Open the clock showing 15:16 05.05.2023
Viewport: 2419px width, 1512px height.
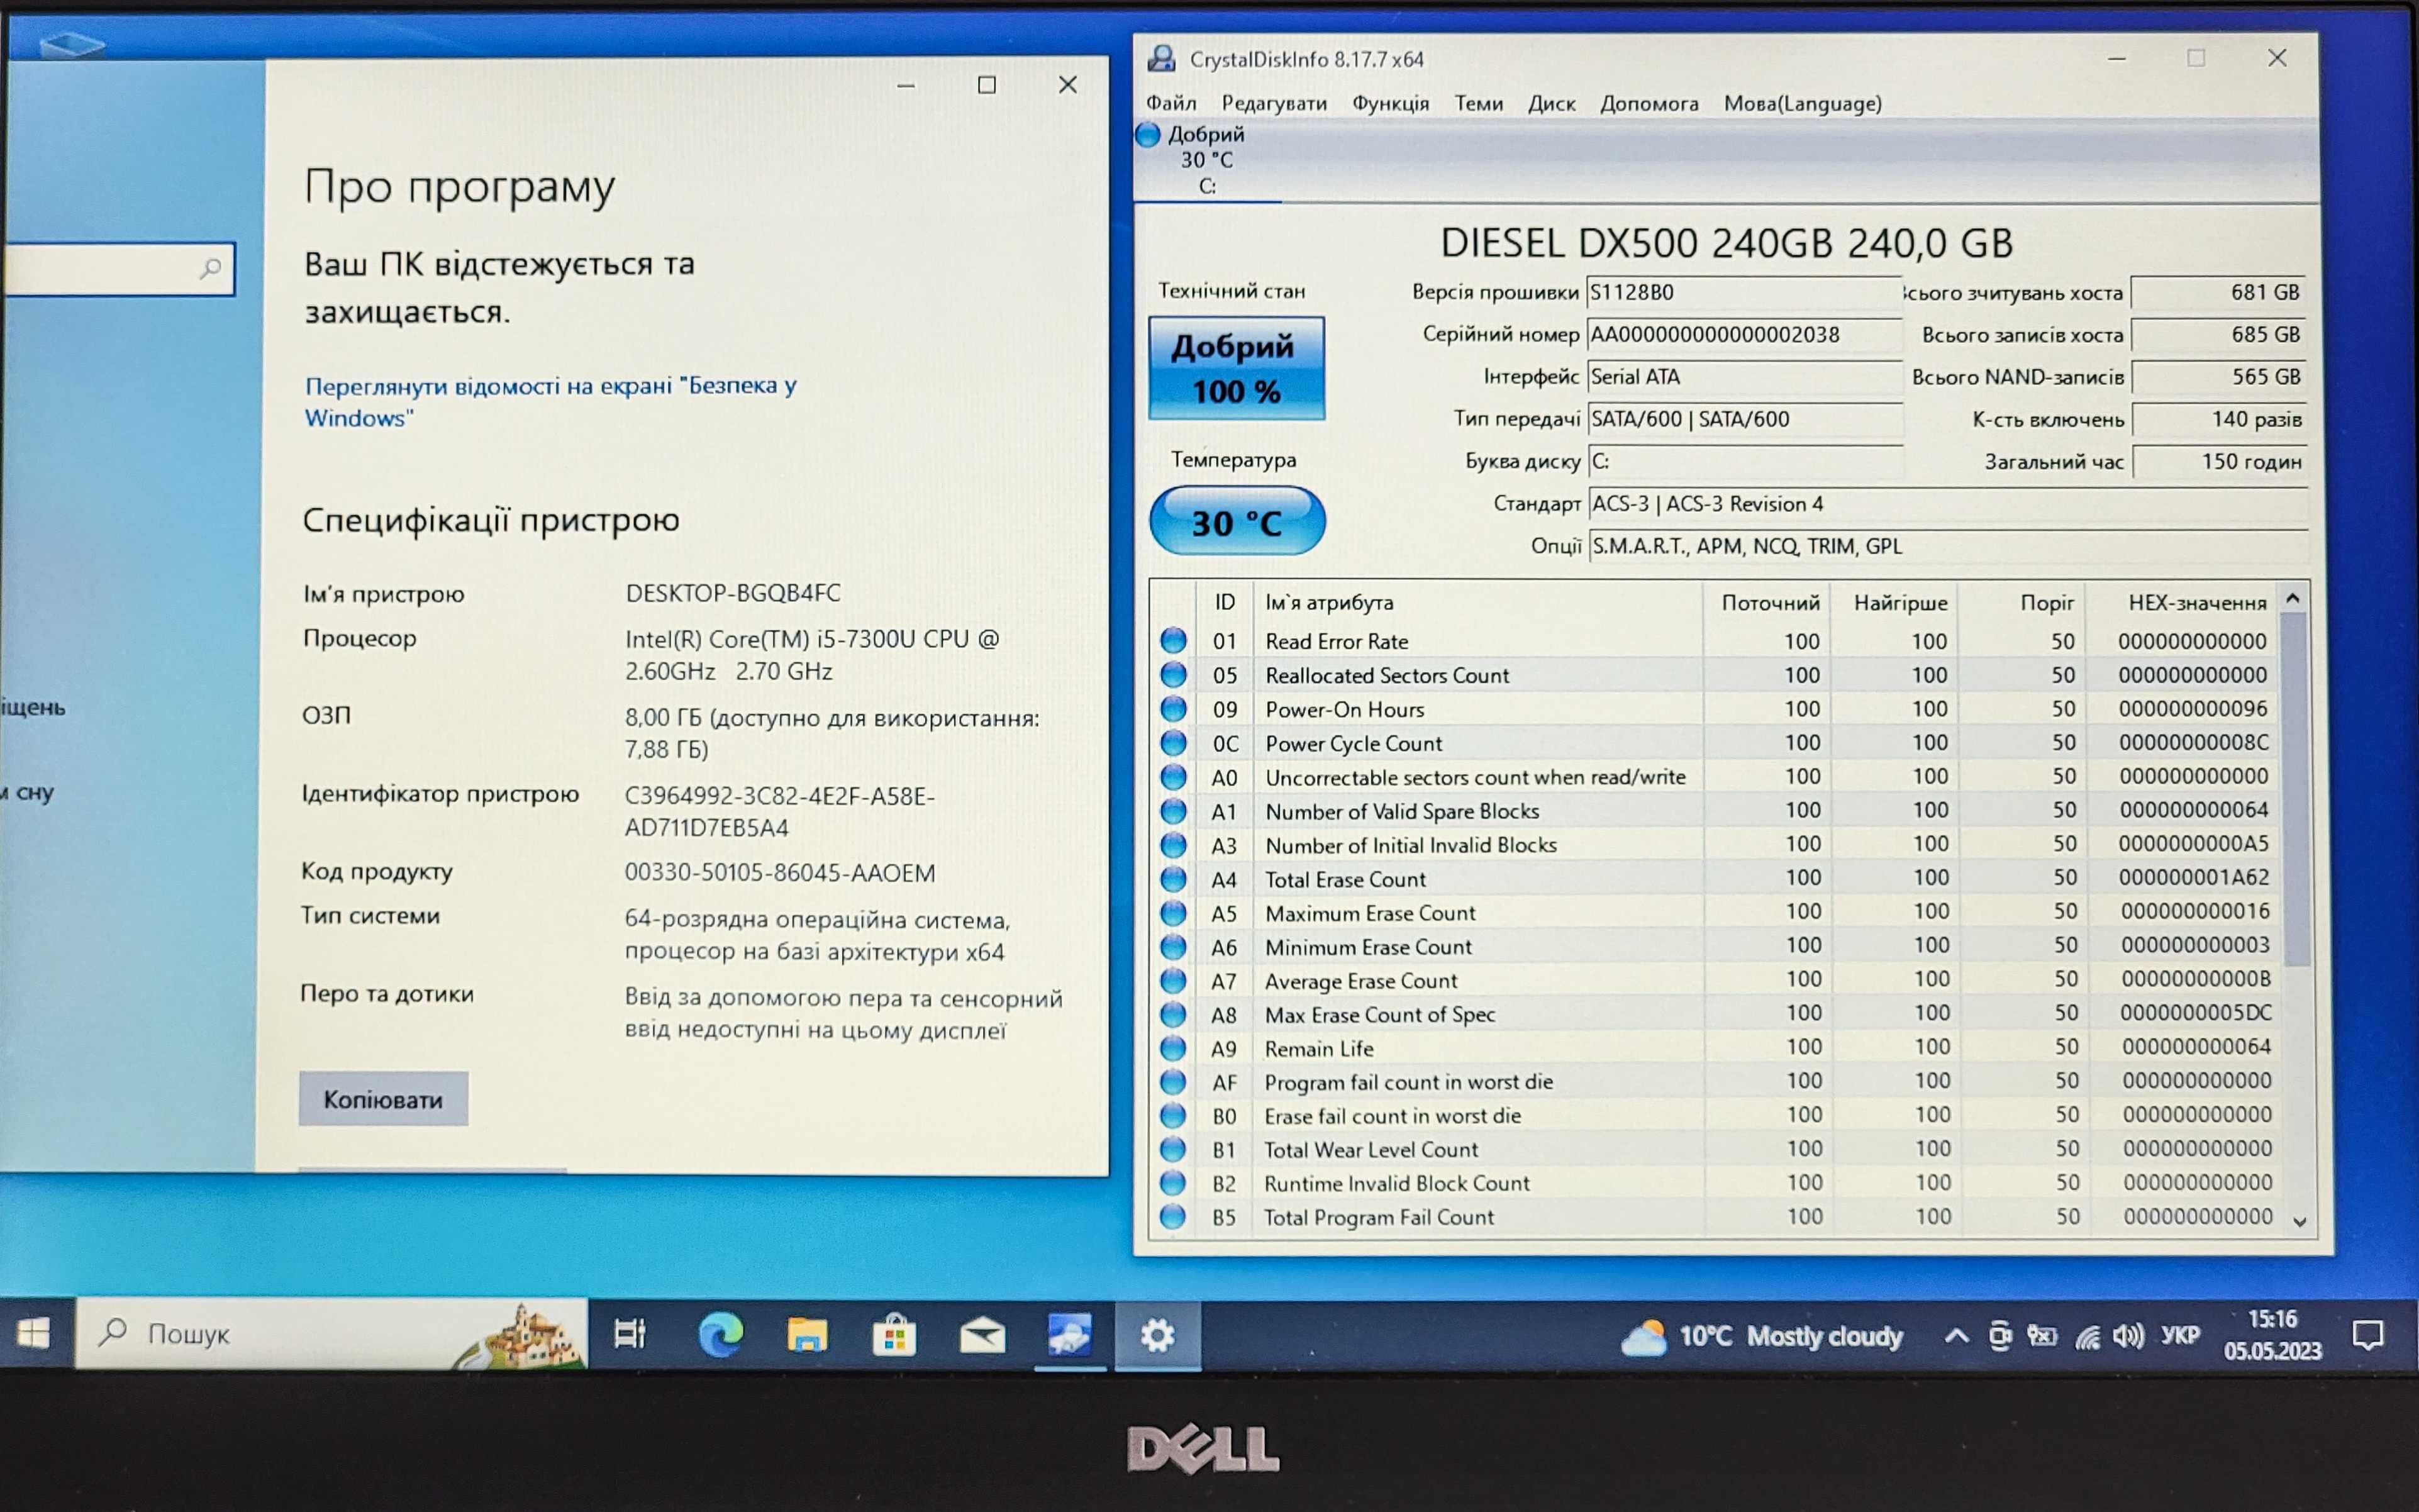point(2272,1335)
